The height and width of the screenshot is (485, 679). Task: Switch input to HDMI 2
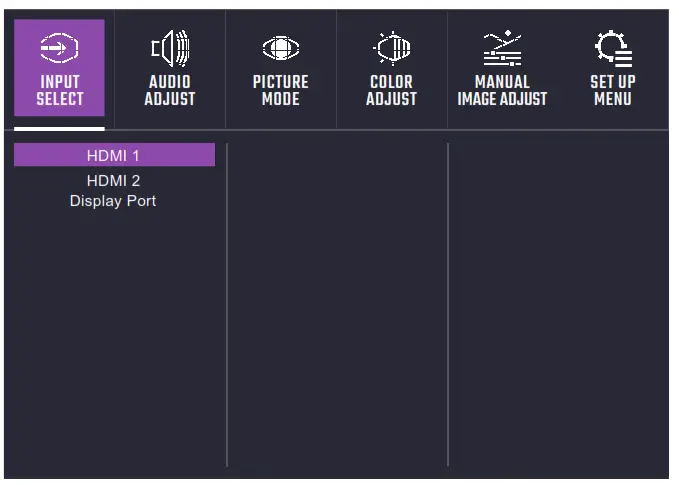click(x=114, y=181)
